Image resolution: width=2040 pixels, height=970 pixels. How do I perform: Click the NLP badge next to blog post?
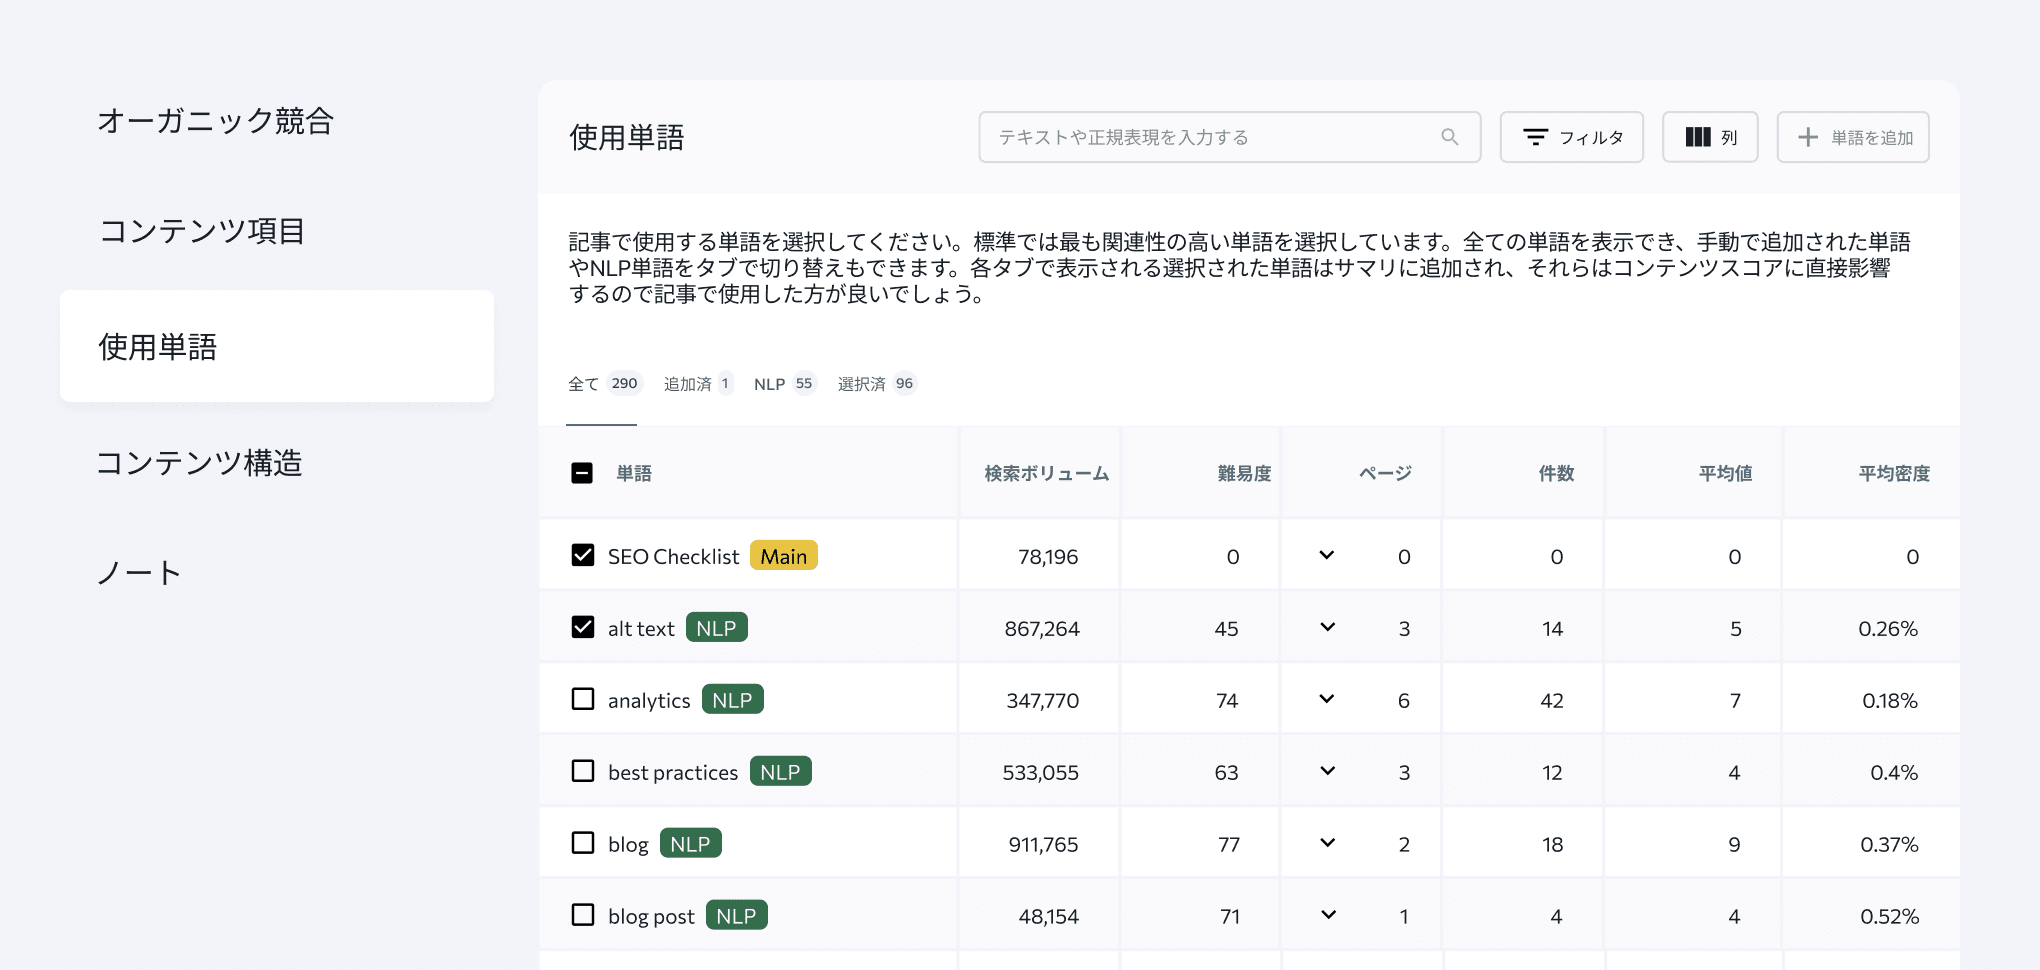[x=736, y=916]
